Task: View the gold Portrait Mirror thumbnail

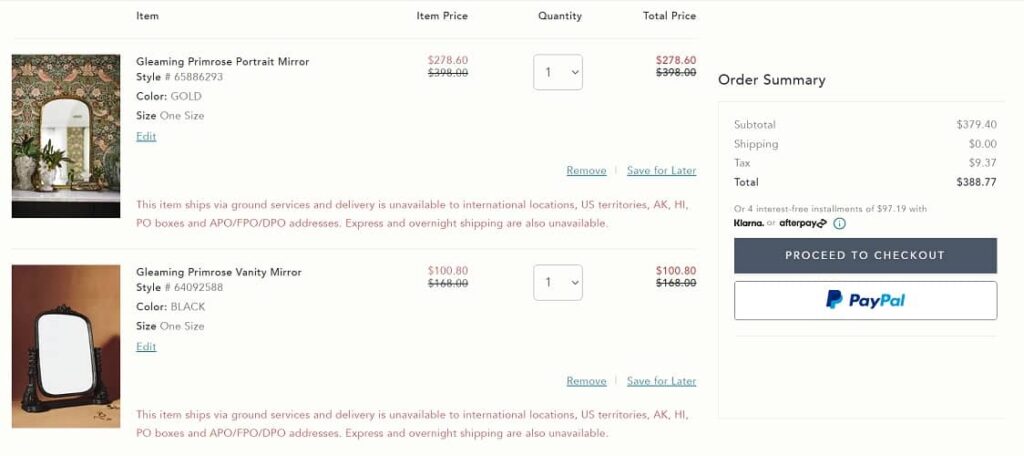Action: tap(66, 136)
